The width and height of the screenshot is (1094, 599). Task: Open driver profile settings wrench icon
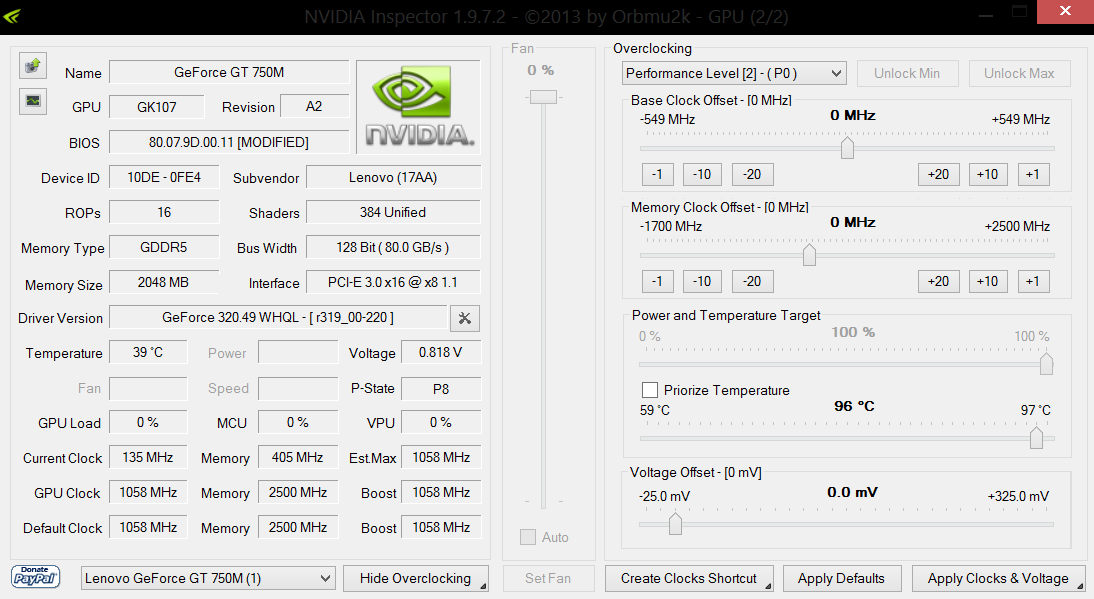click(x=465, y=318)
